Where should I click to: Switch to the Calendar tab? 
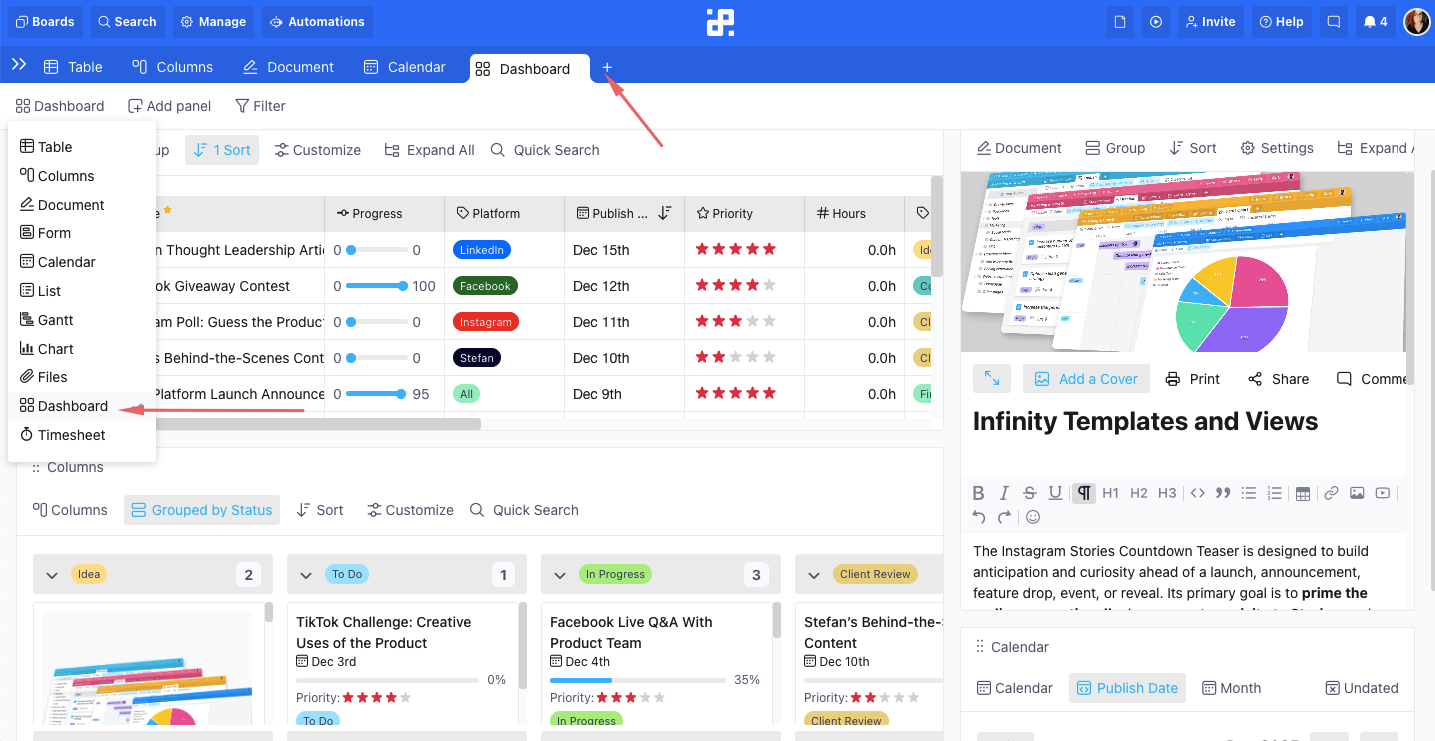405,66
